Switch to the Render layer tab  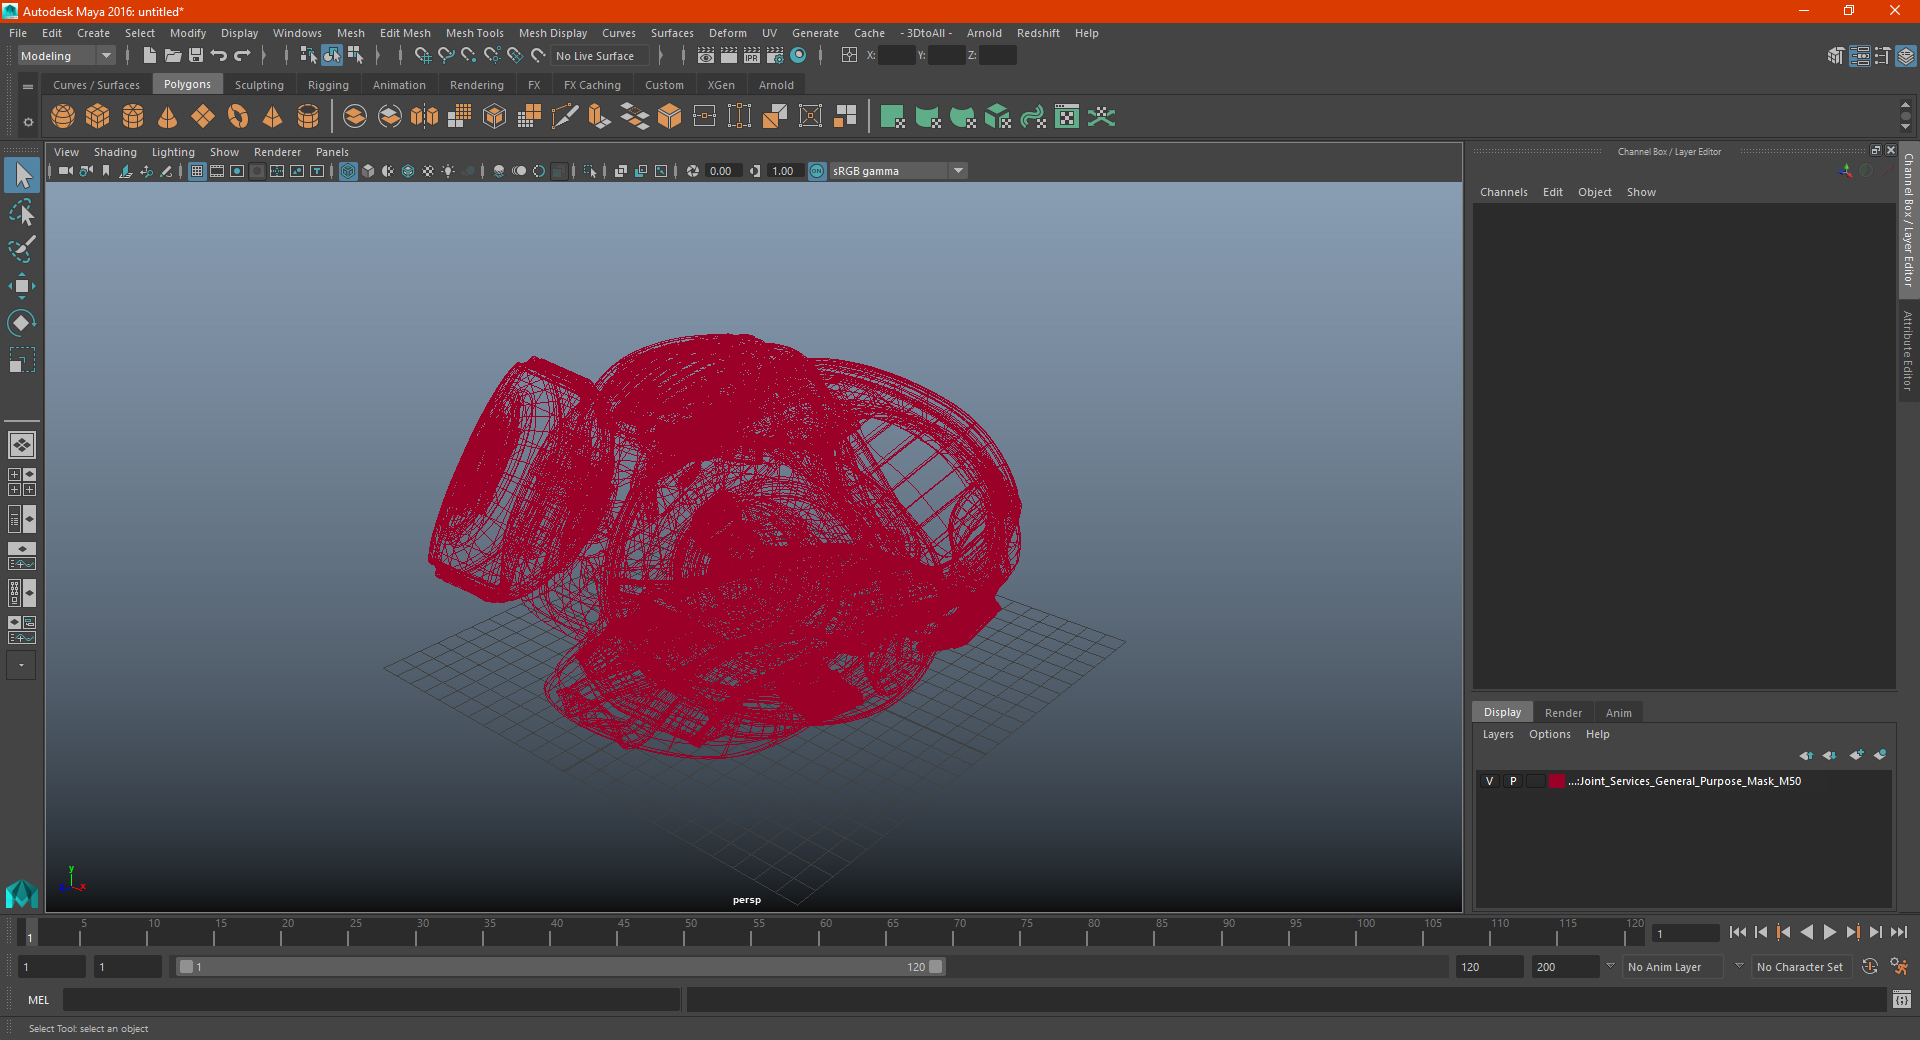(x=1563, y=713)
